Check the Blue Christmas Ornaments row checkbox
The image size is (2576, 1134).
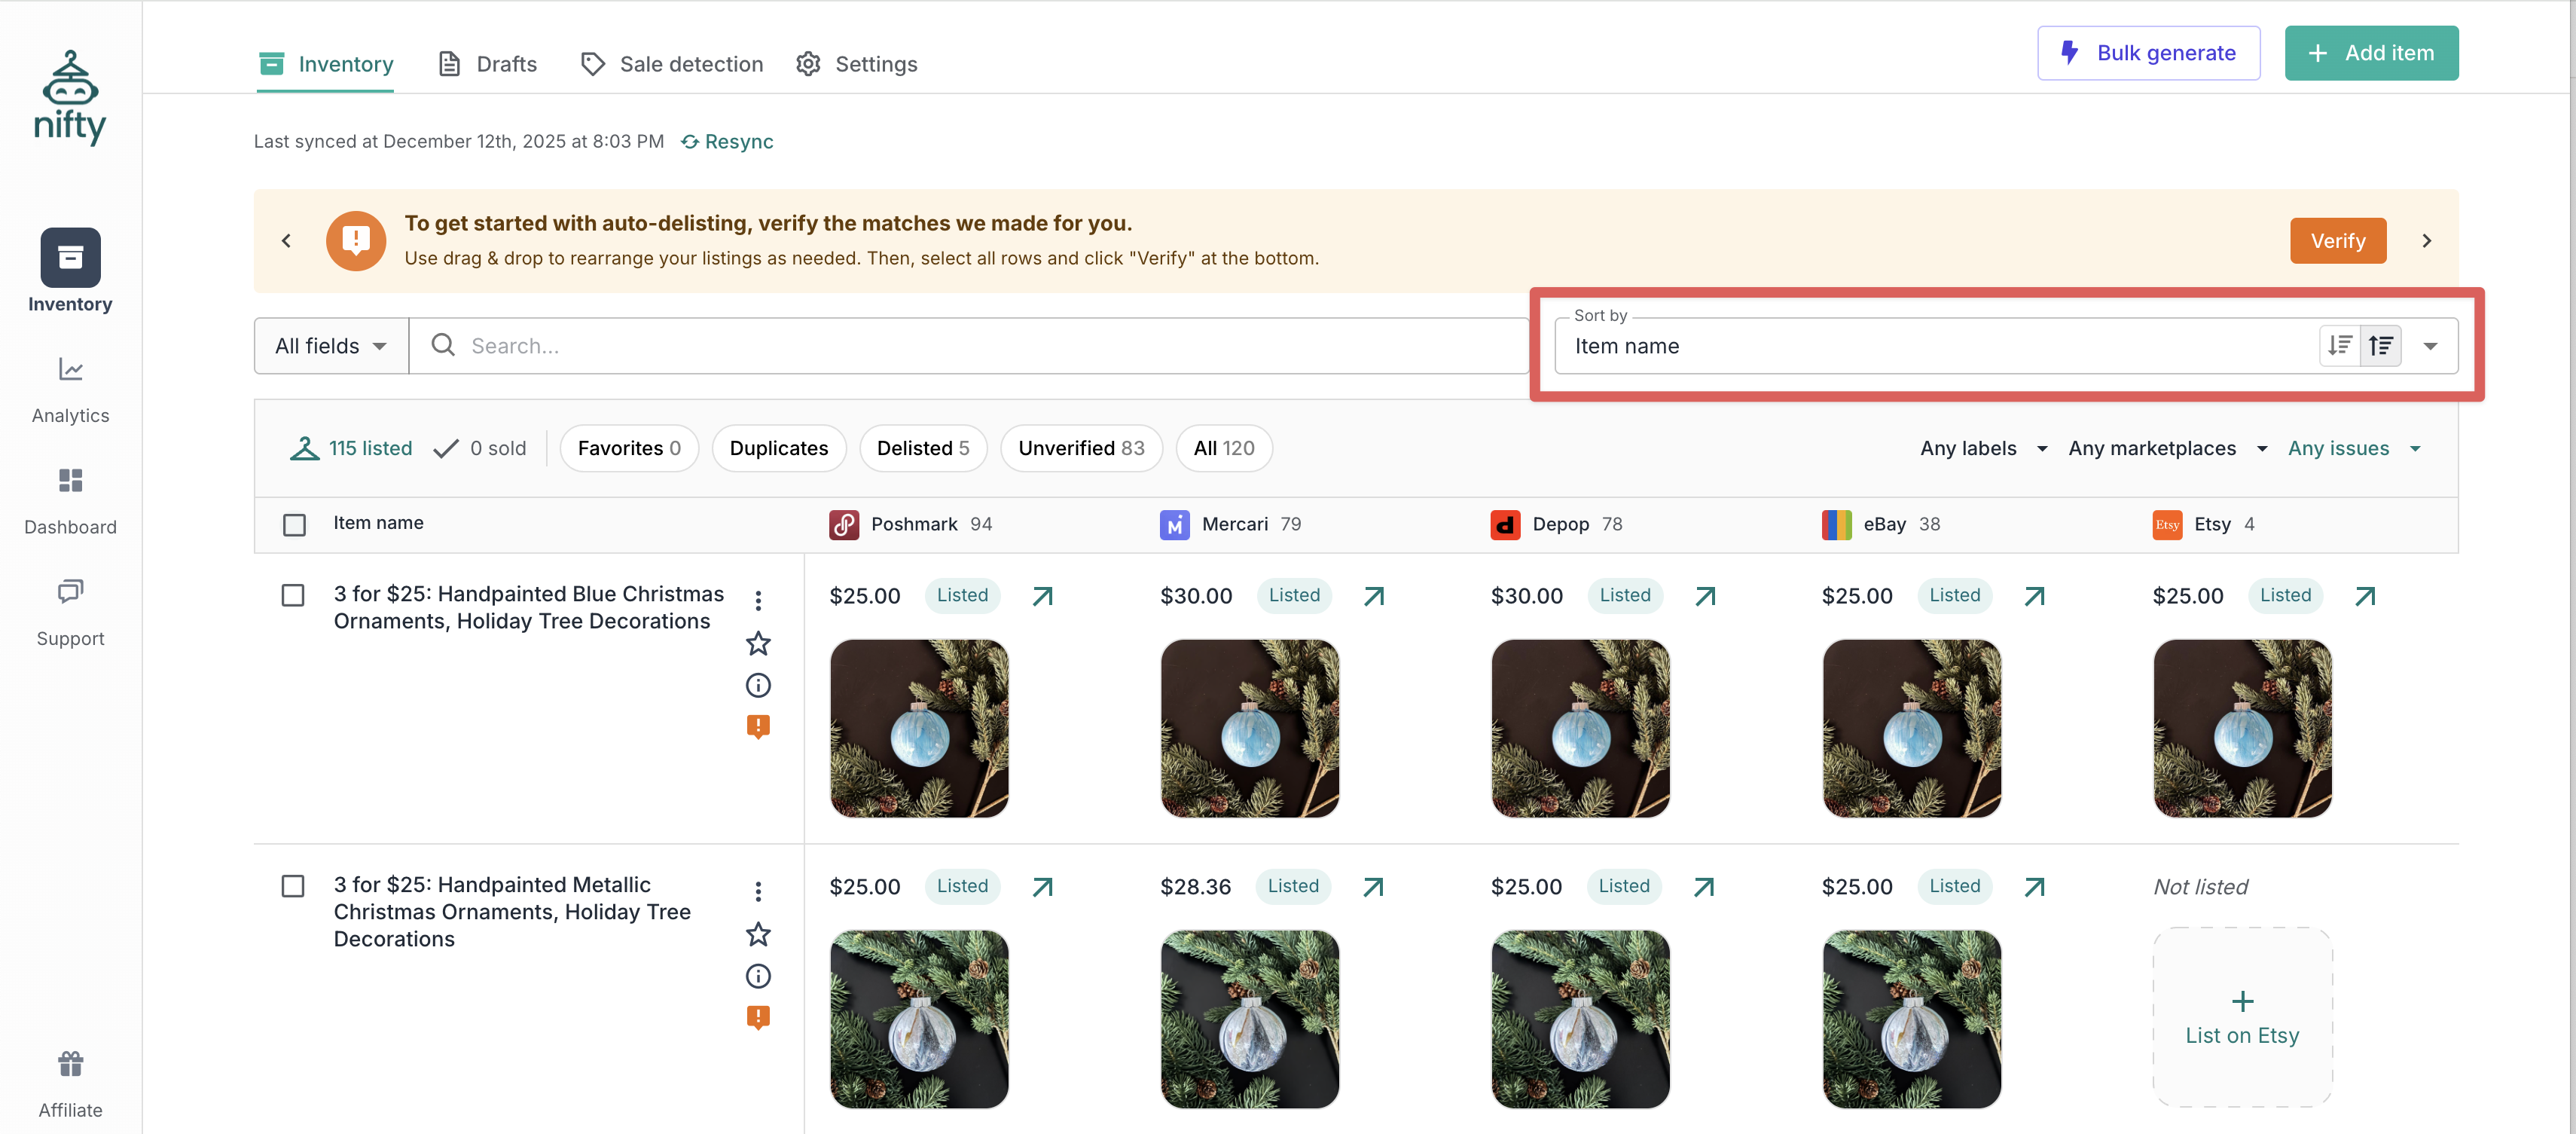pyautogui.click(x=293, y=596)
